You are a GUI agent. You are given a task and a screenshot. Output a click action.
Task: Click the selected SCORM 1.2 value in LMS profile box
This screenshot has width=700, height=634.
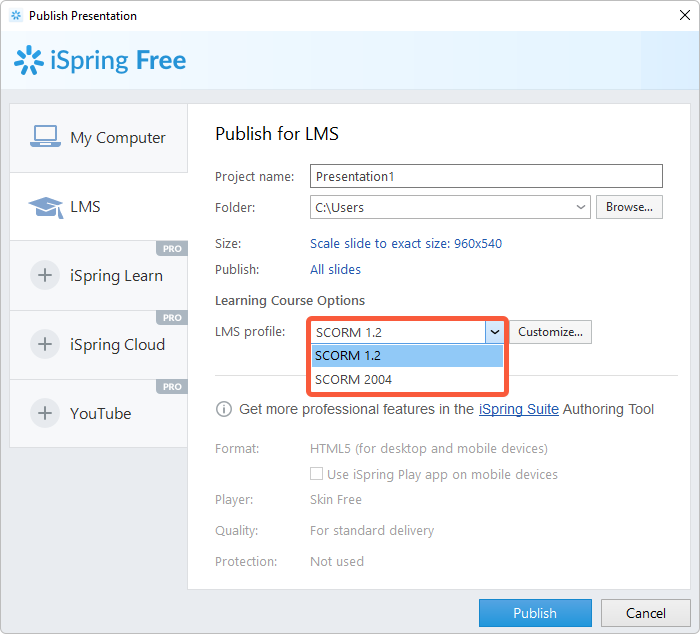point(349,333)
